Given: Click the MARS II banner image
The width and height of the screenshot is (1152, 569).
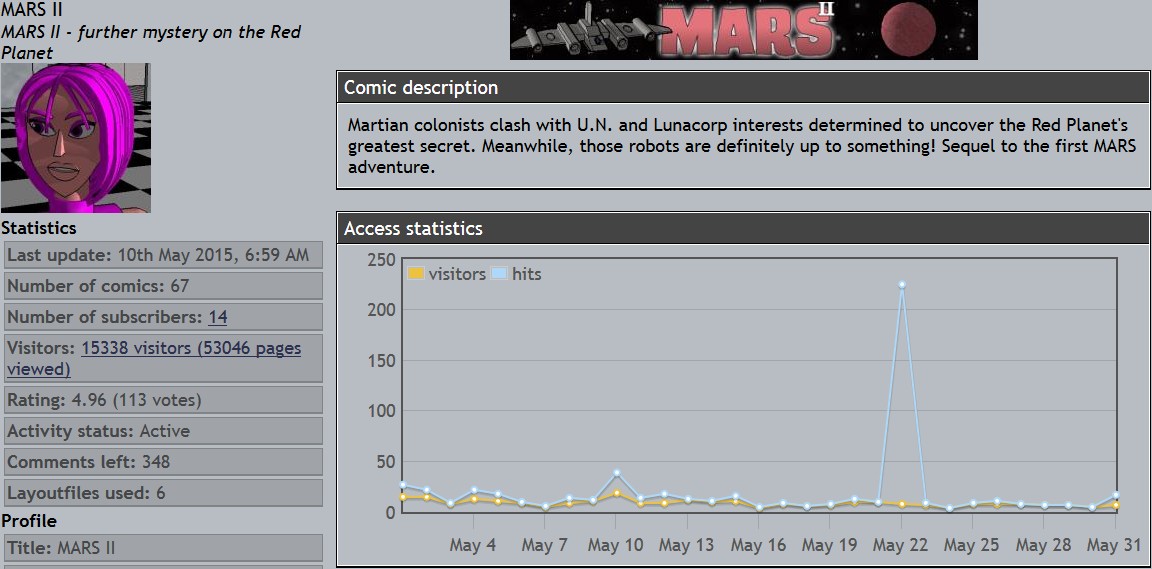Looking at the screenshot, I should tap(743, 30).
